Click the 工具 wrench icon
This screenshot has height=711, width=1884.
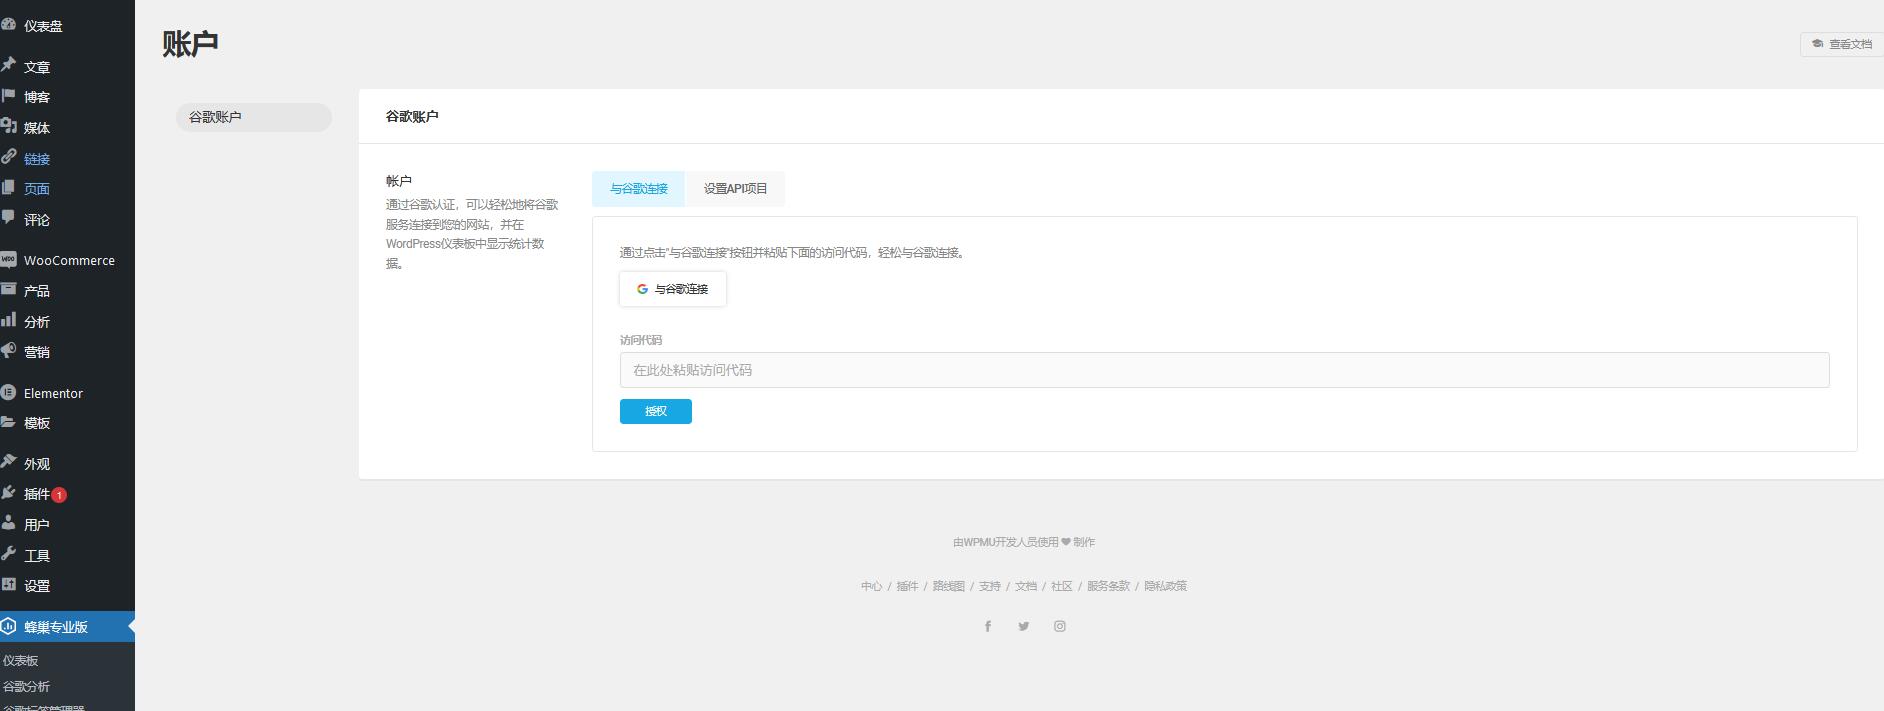(8, 554)
